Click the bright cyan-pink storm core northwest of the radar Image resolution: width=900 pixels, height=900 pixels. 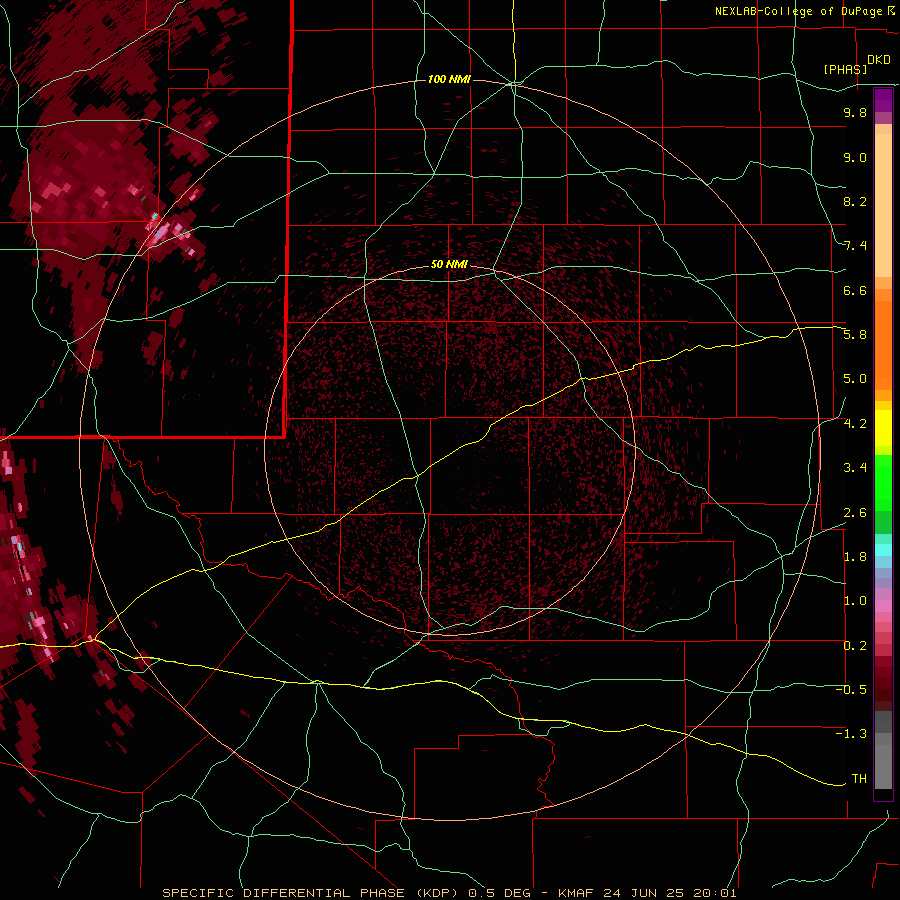click(x=162, y=231)
